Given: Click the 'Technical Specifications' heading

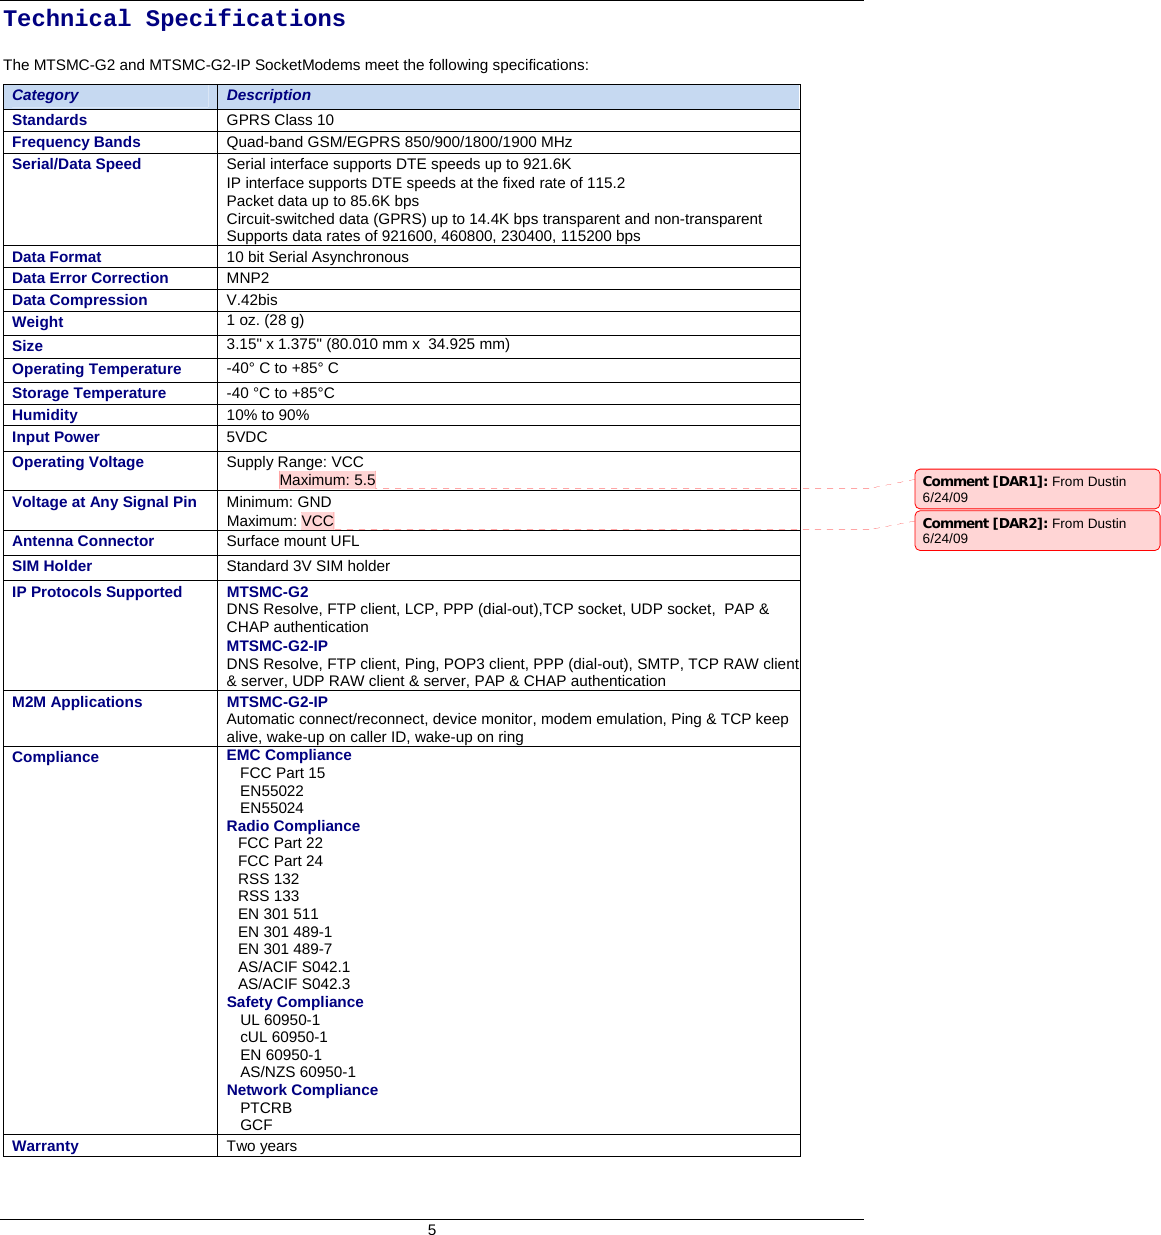Looking at the screenshot, I should 174,19.
